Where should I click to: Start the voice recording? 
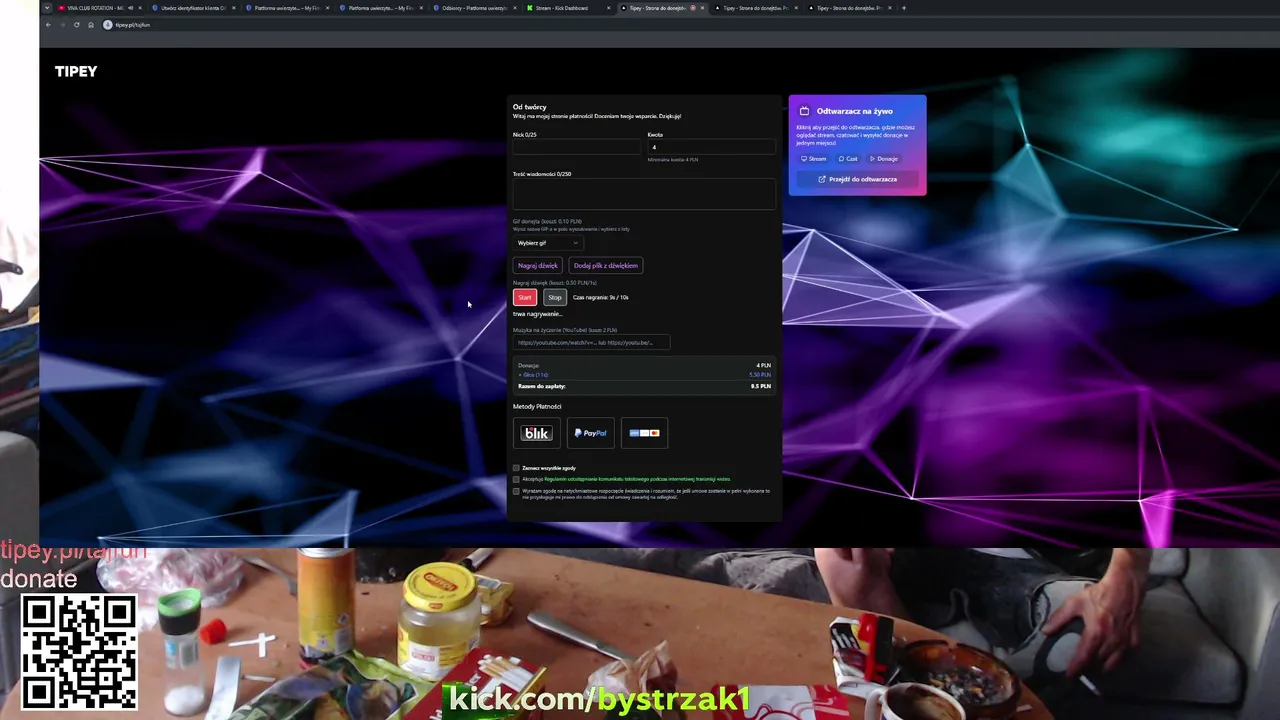click(525, 297)
